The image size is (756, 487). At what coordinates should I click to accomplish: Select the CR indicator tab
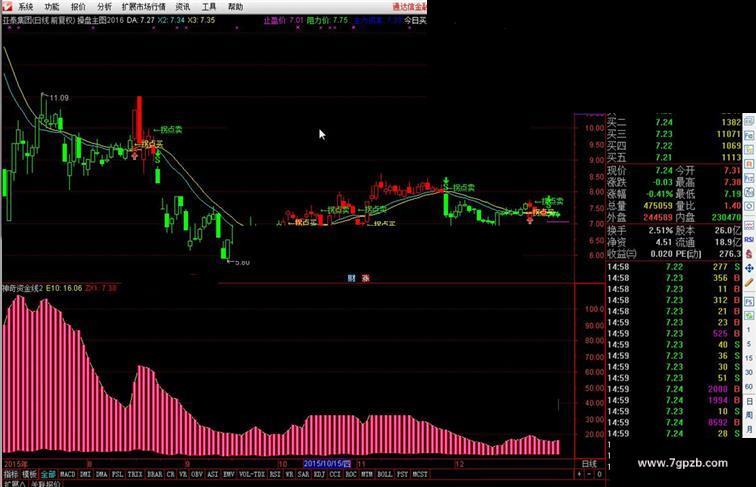coord(171,474)
